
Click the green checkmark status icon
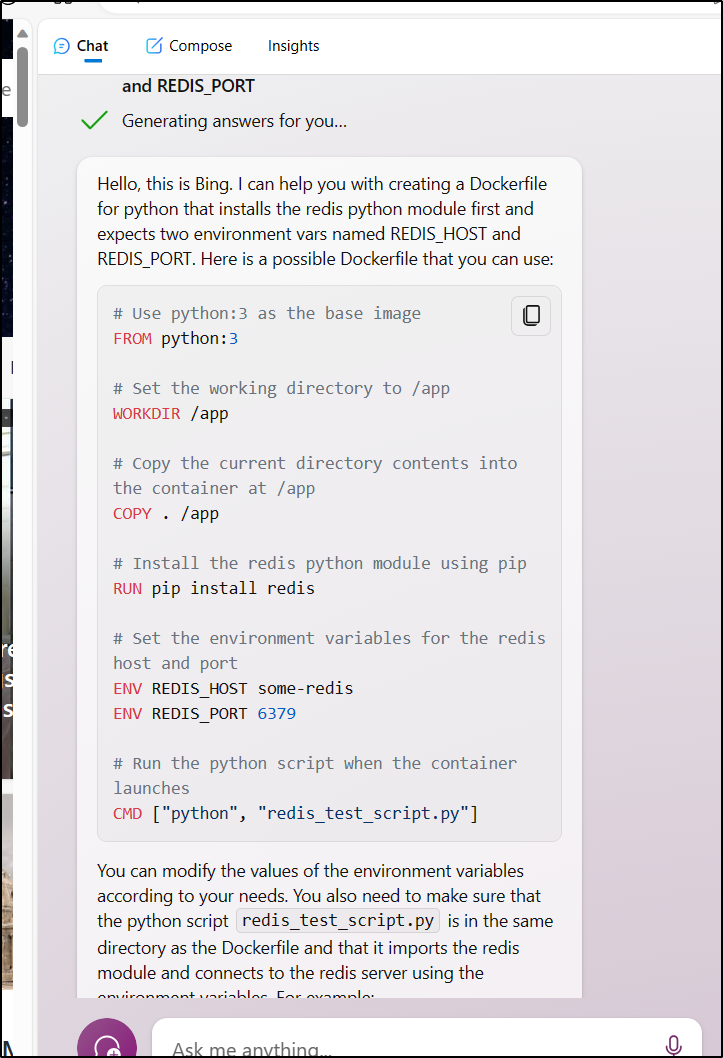94,120
